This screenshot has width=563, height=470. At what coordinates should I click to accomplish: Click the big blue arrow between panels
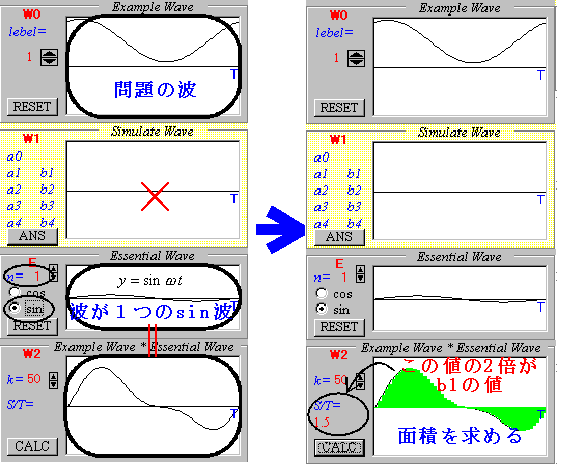281,230
